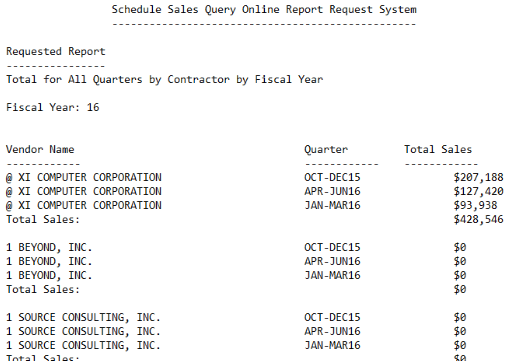Click the $207,188 sales amount
The image size is (523, 362).
click(x=478, y=177)
